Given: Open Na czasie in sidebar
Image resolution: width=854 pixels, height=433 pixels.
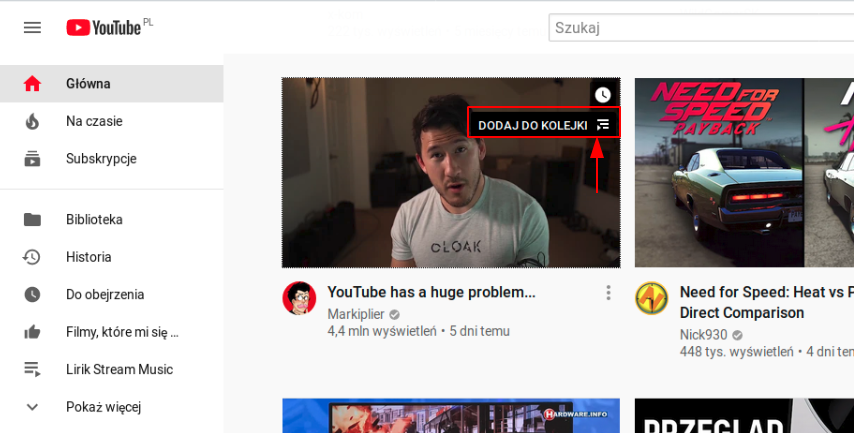Looking at the screenshot, I should coord(112,121).
